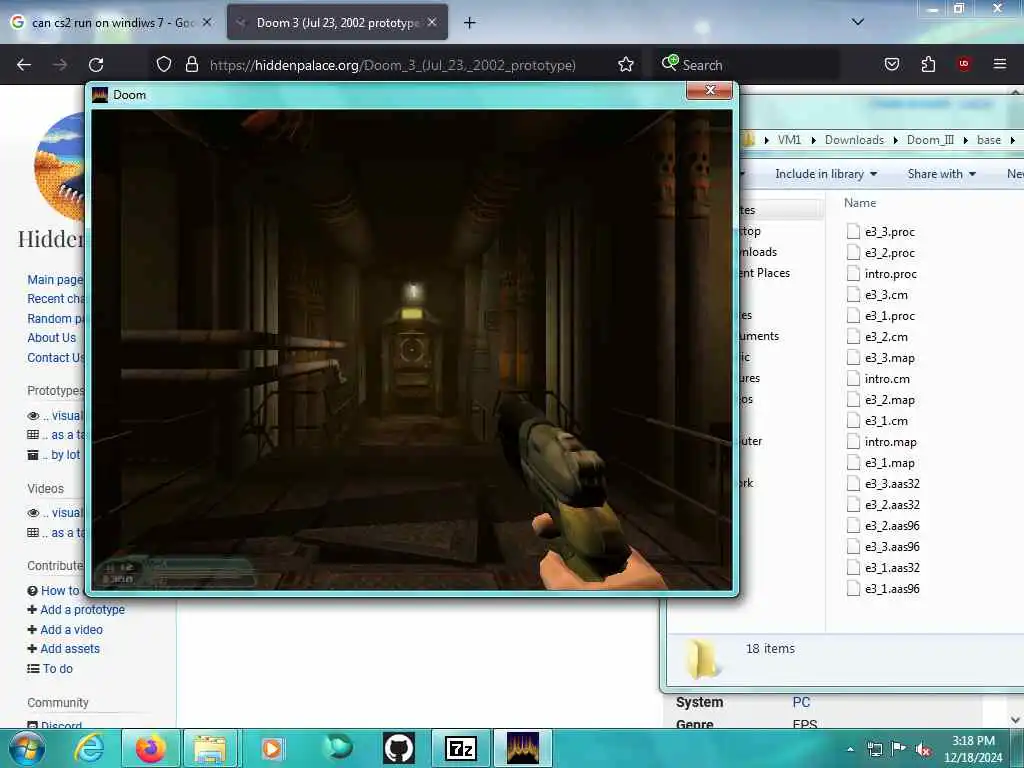The height and width of the screenshot is (768, 1024).
Task: Open tracking protection shield icon
Action: pyautogui.click(x=164, y=64)
